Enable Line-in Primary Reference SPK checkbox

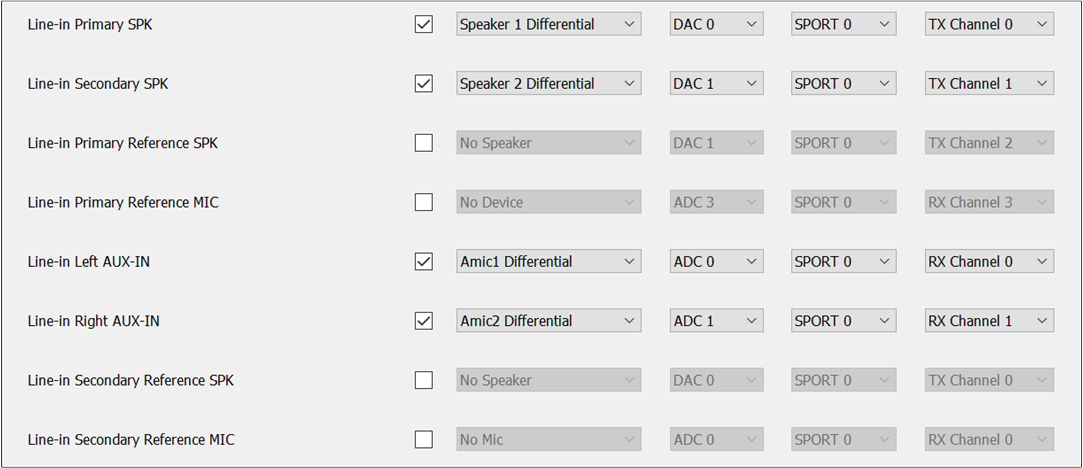[x=424, y=143]
